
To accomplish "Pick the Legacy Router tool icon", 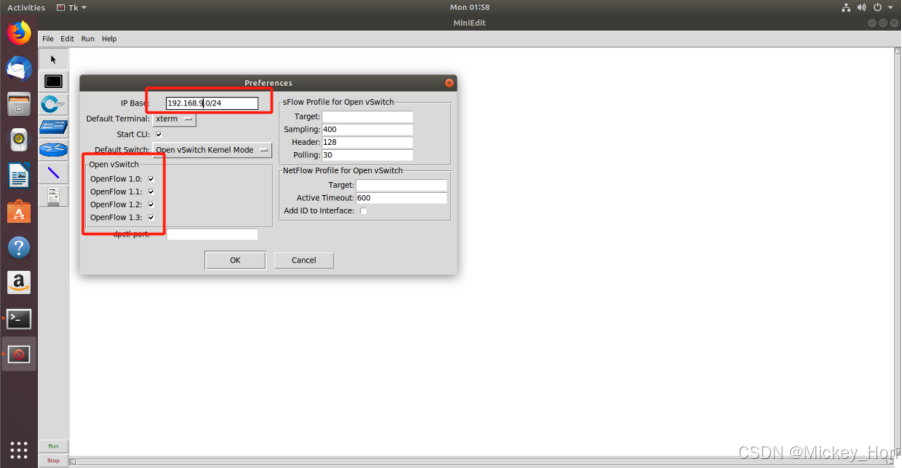I will pyautogui.click(x=53, y=149).
